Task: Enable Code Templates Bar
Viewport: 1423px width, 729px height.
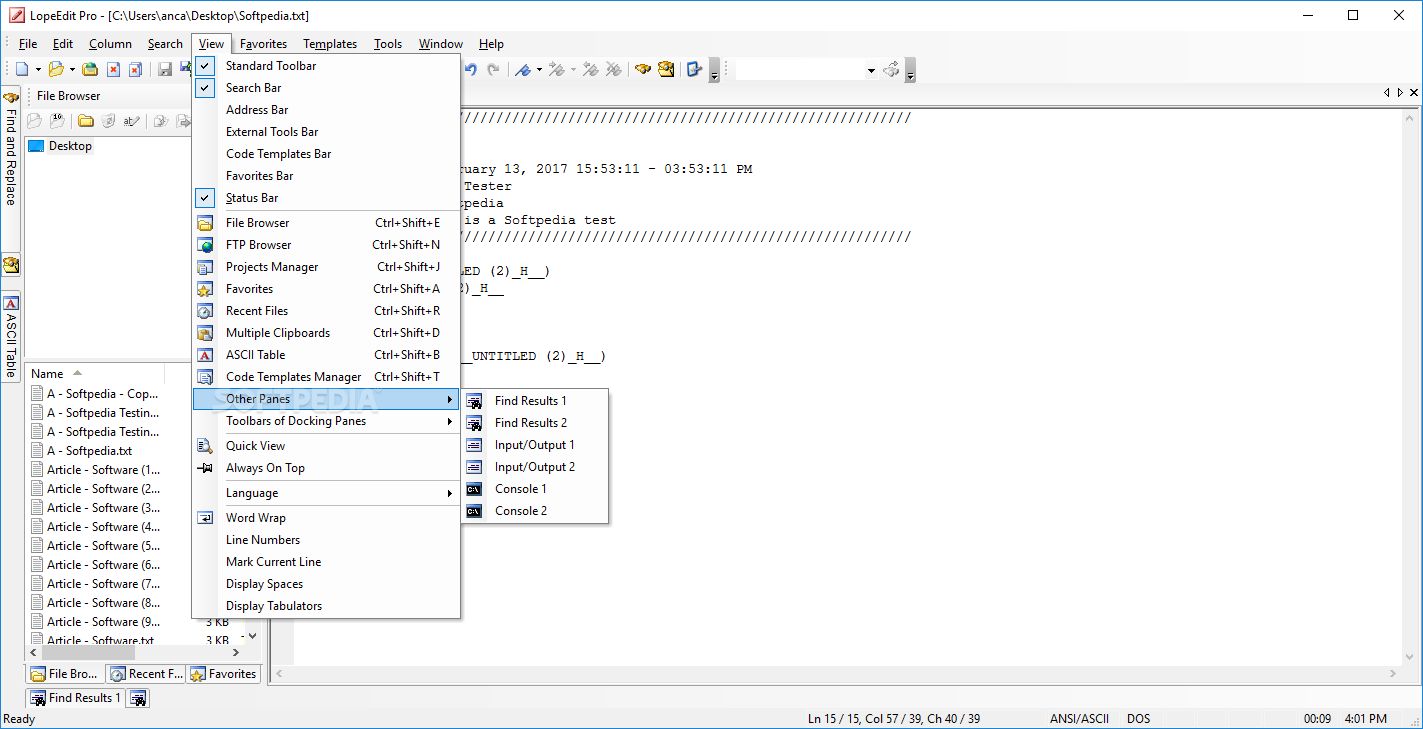Action: (326, 154)
